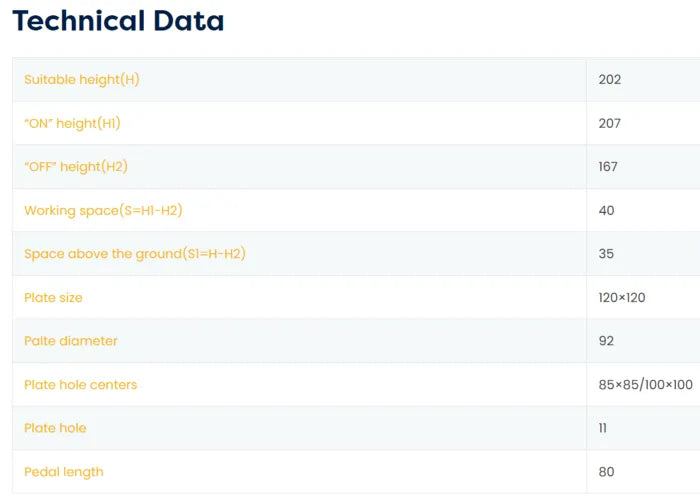Click the pedal length value 80
Screen dimensions: 700x503
(606, 472)
